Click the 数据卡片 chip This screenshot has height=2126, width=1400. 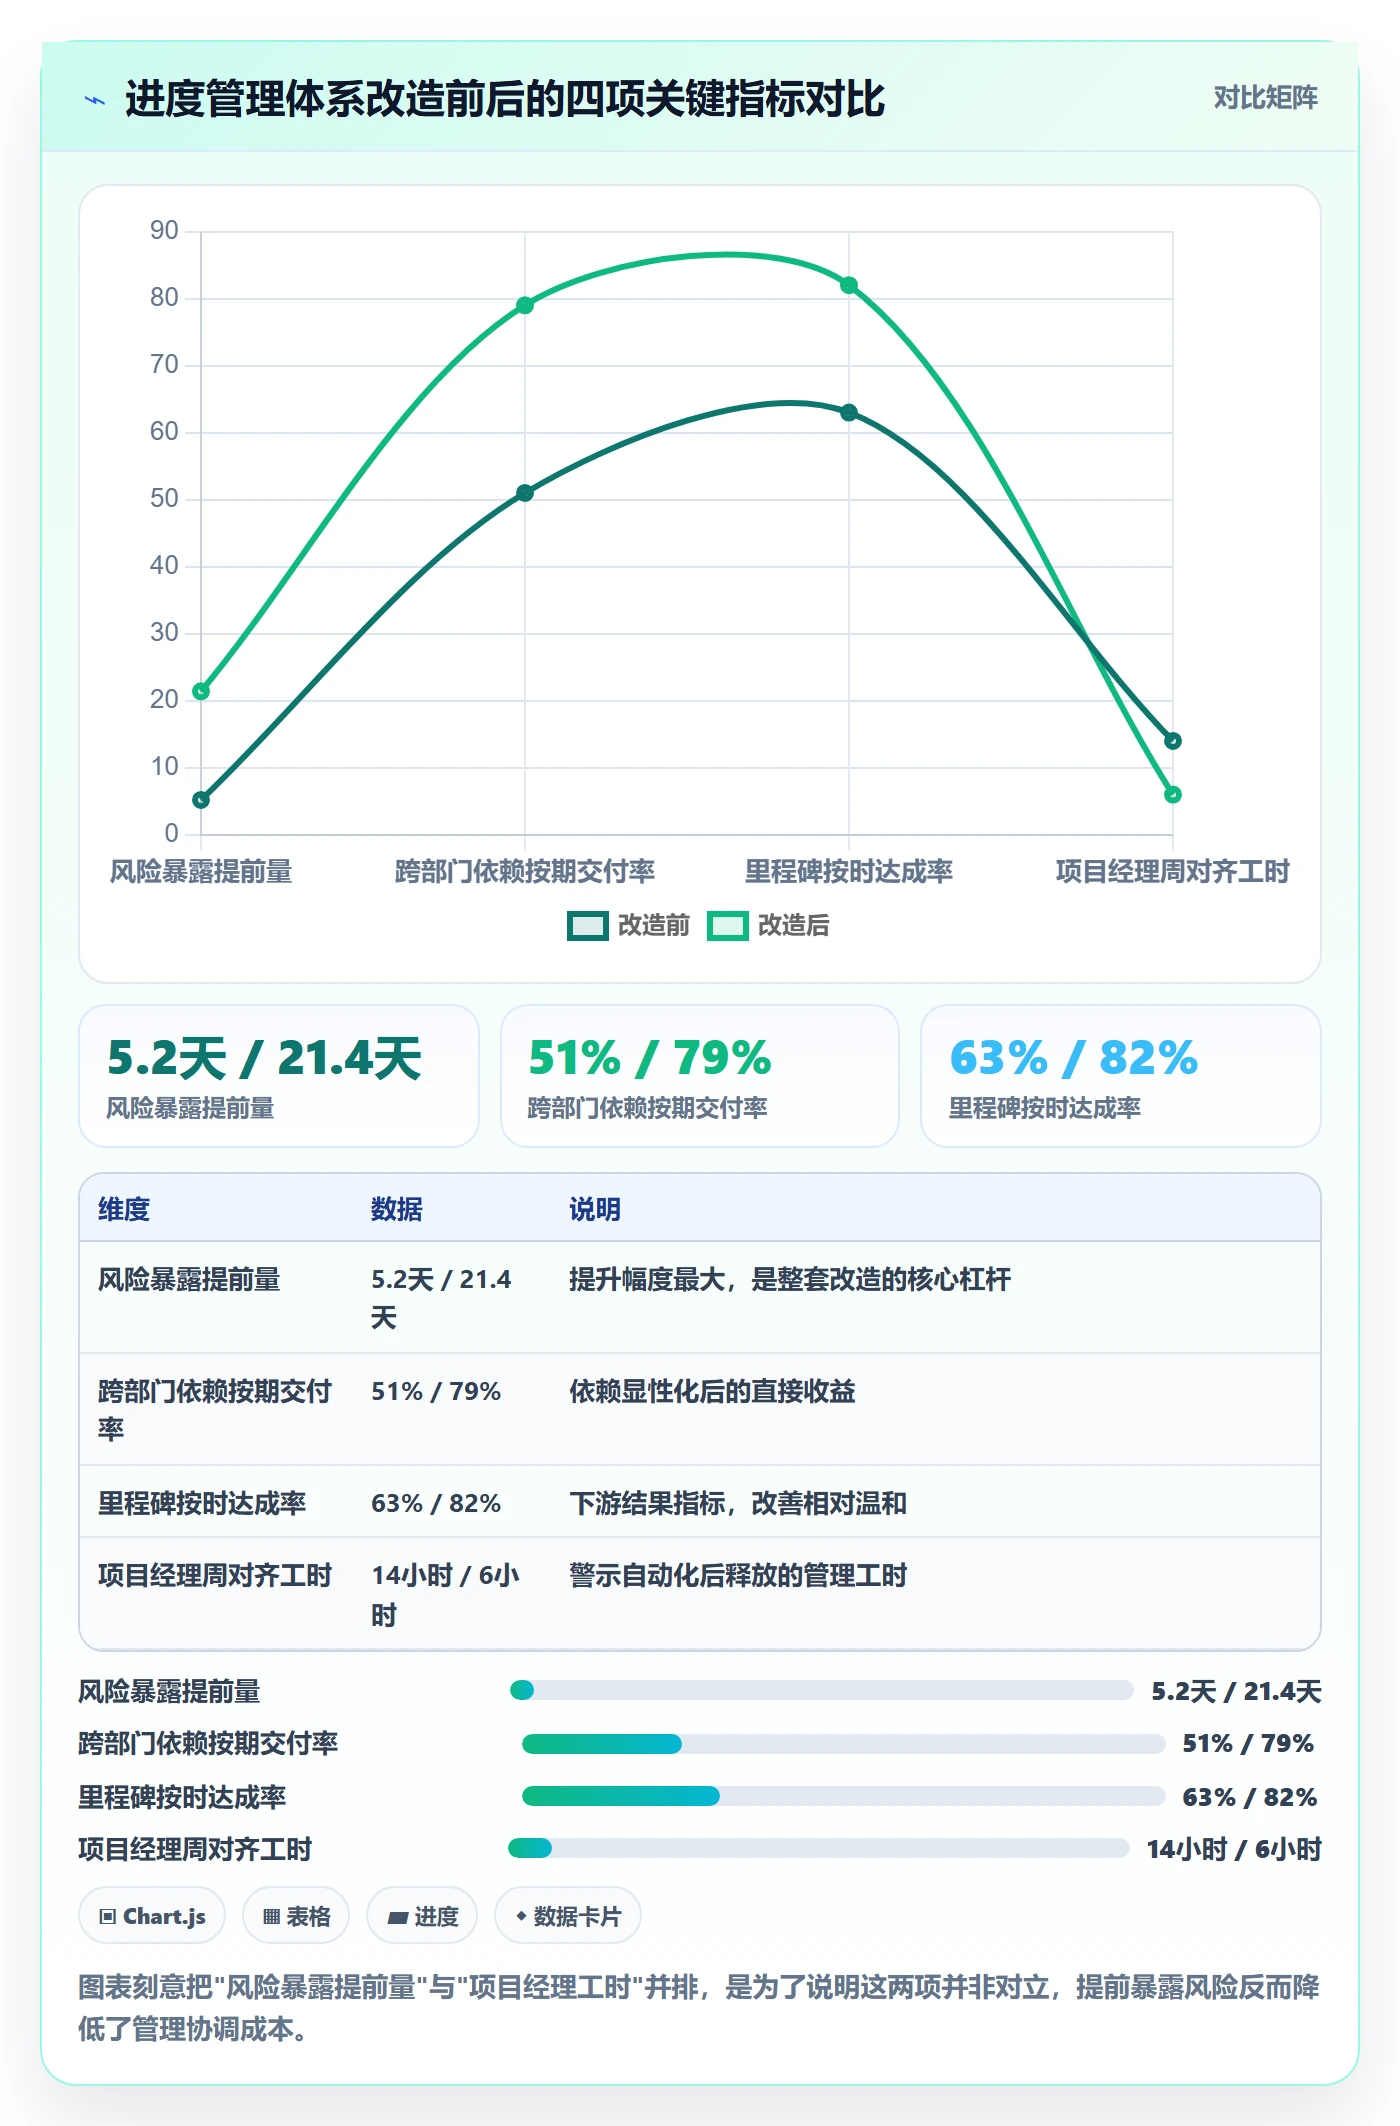coord(568,1916)
